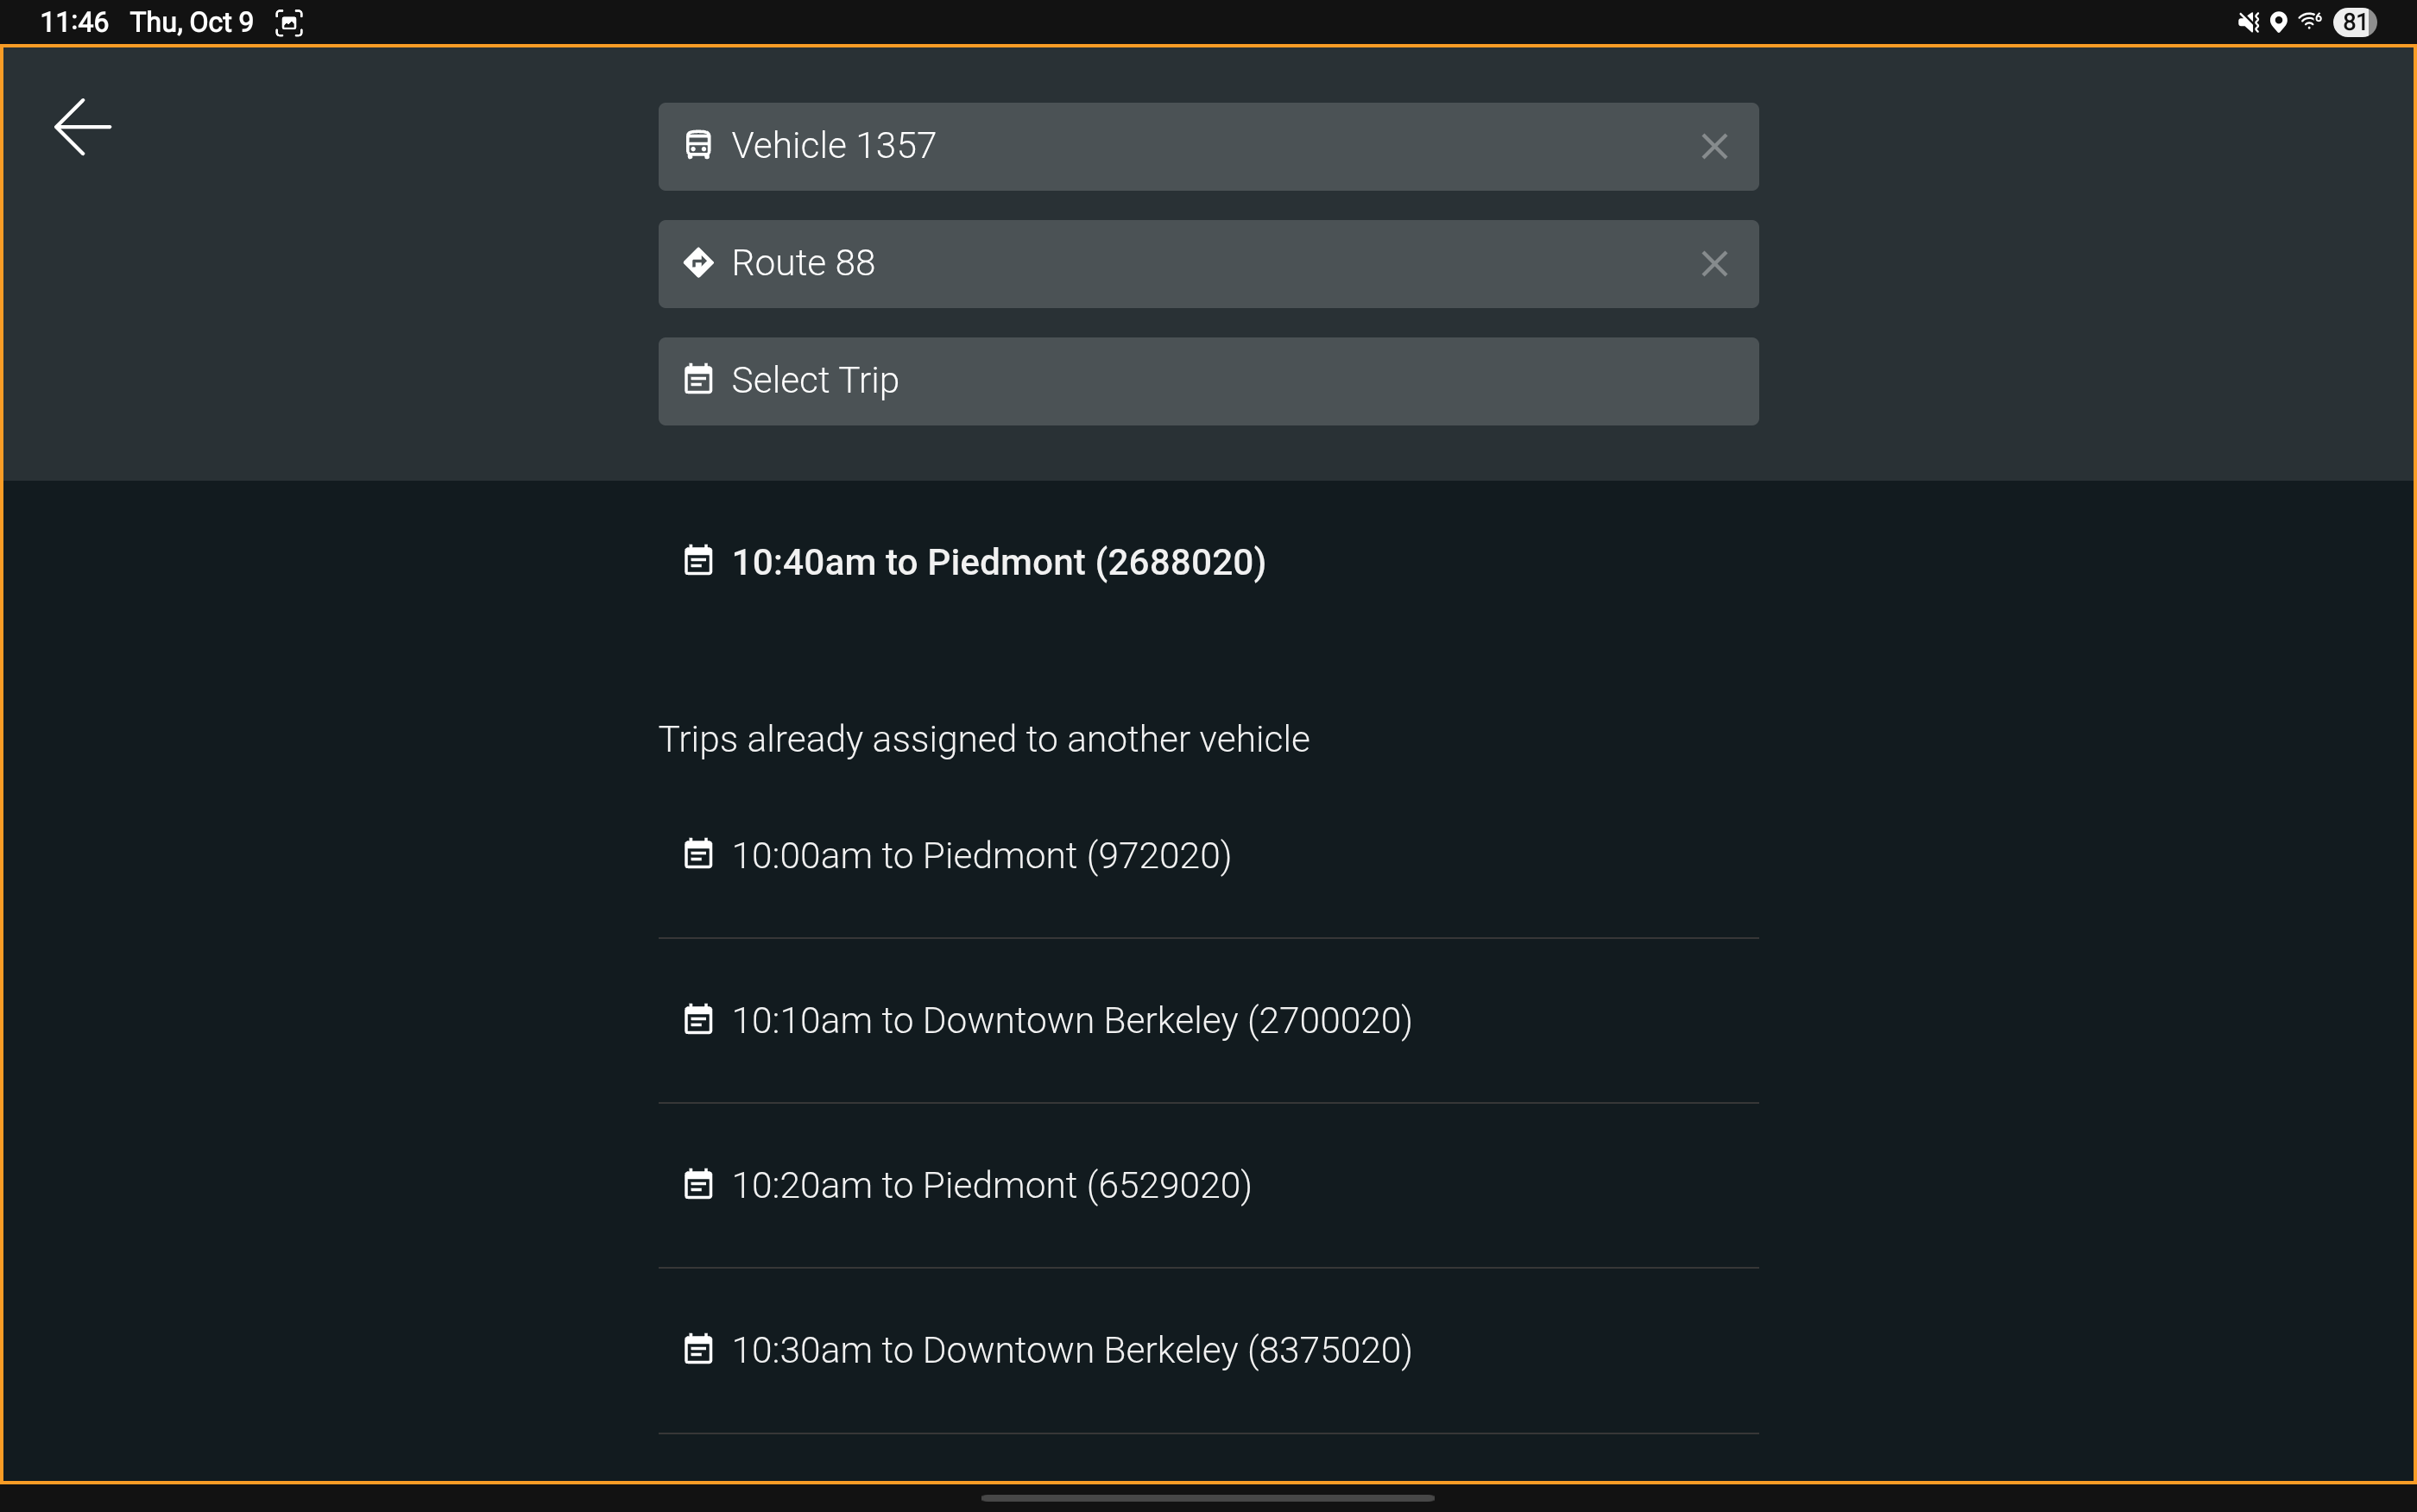2417x1512 pixels.
Task: Click calendar icon beside 10:00am trip
Action: 698,855
